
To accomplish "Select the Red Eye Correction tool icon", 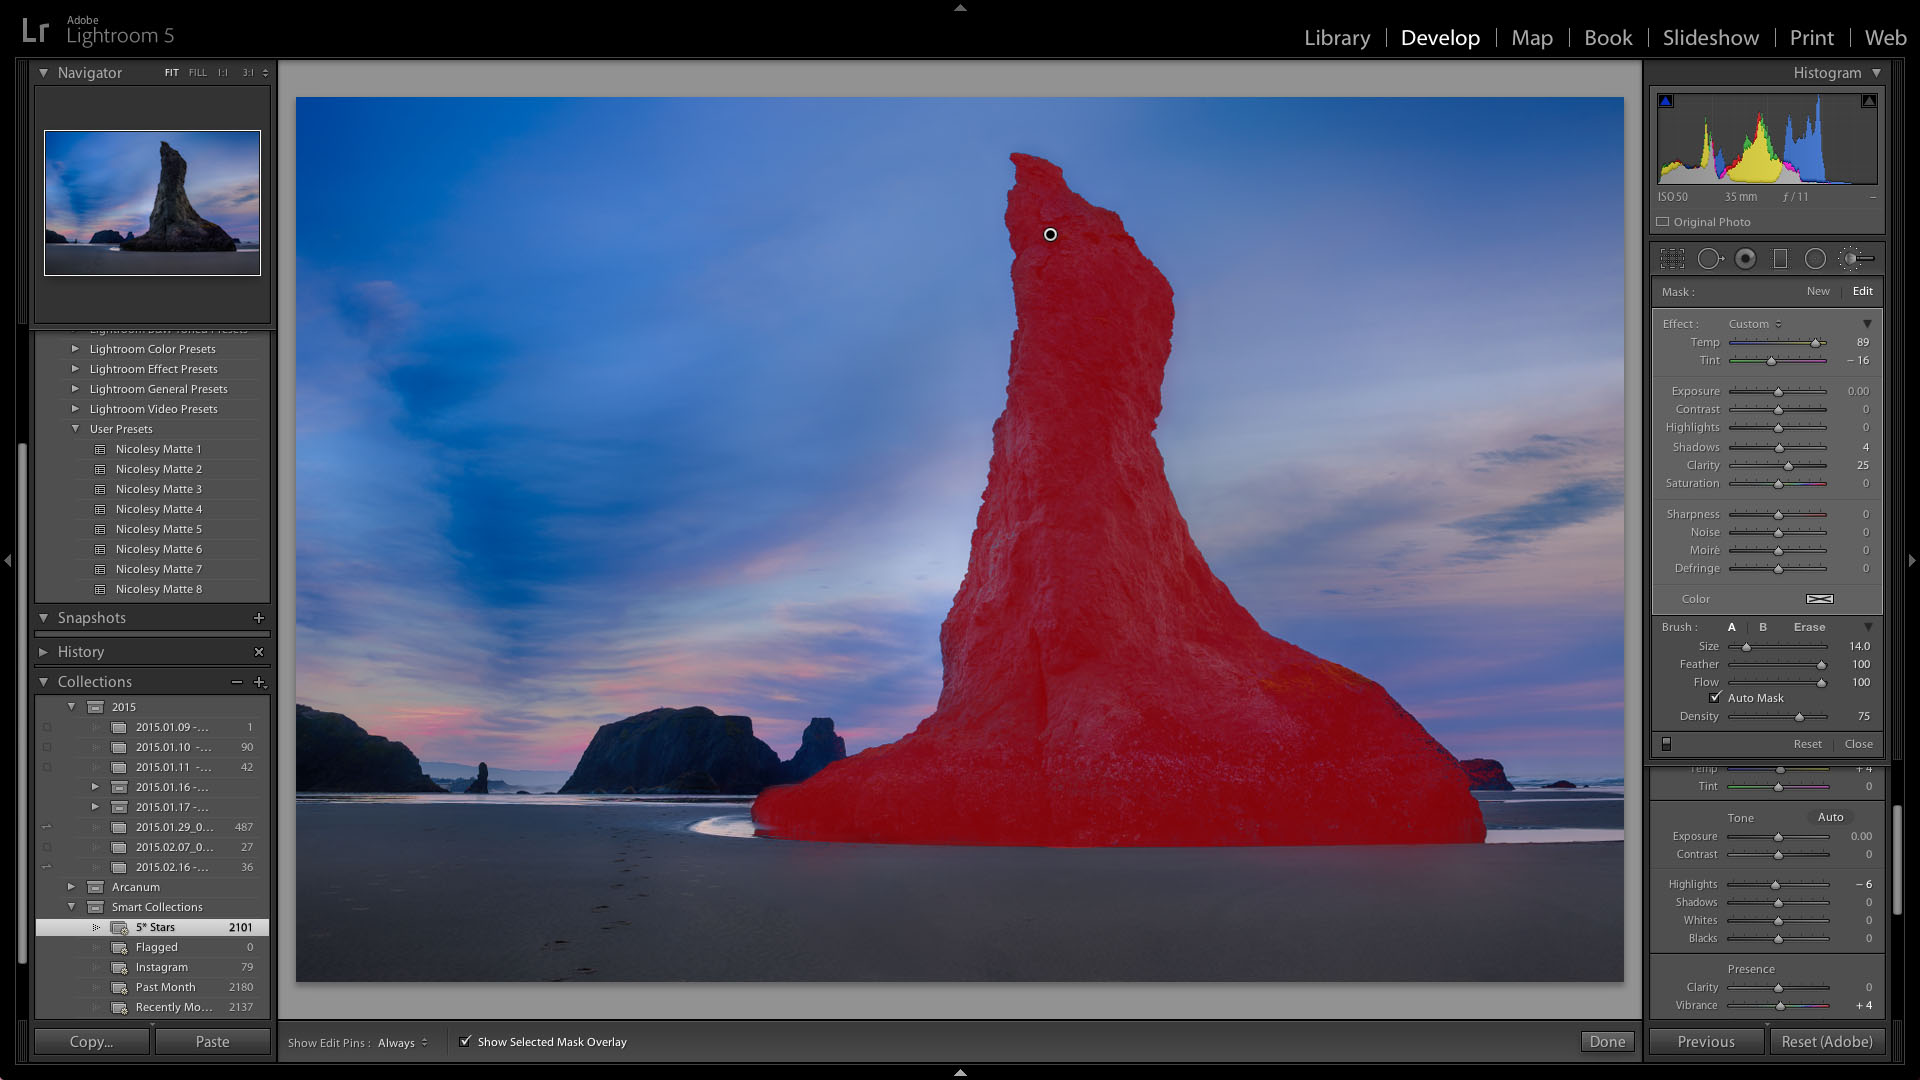I will [x=1745, y=258].
